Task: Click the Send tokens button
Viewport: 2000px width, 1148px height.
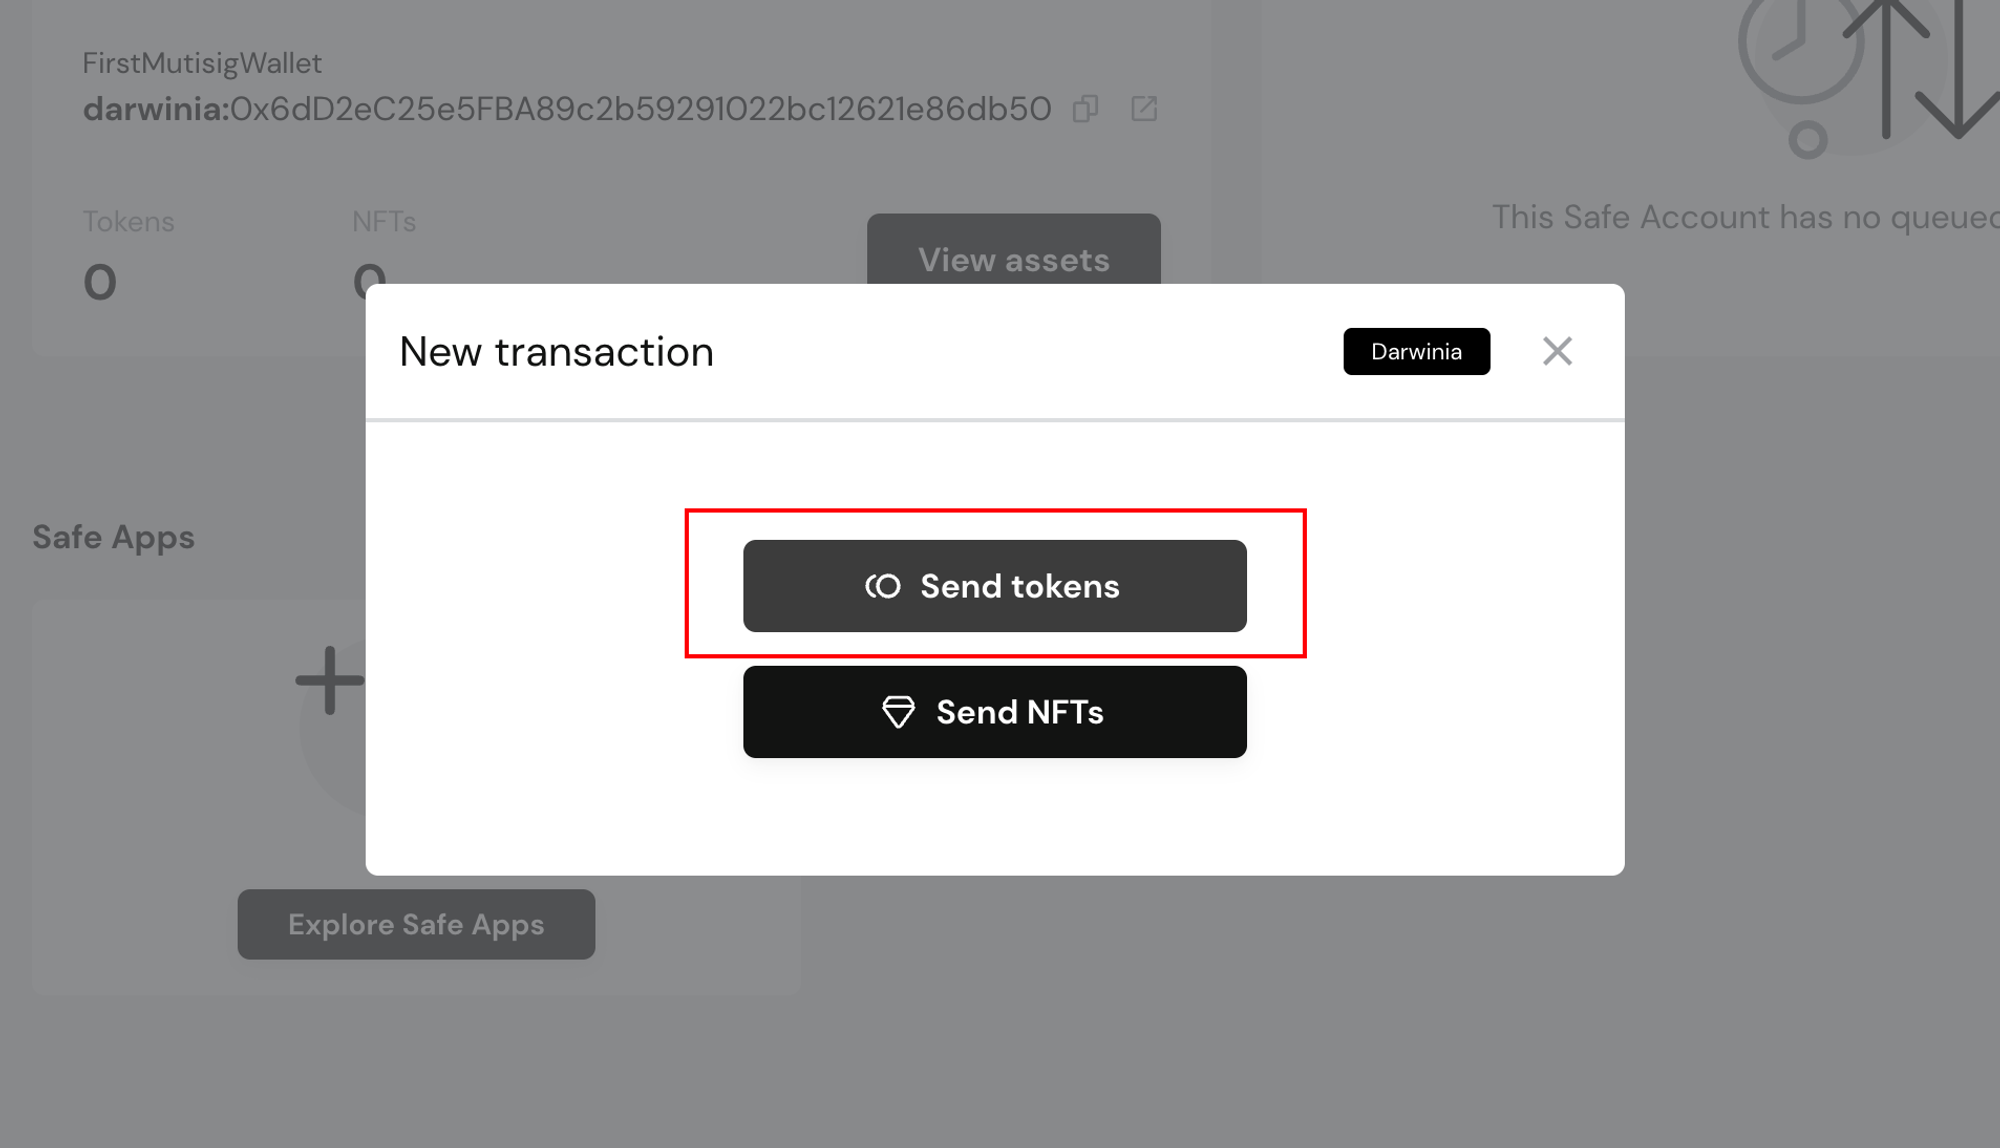Action: pyautogui.click(x=994, y=586)
